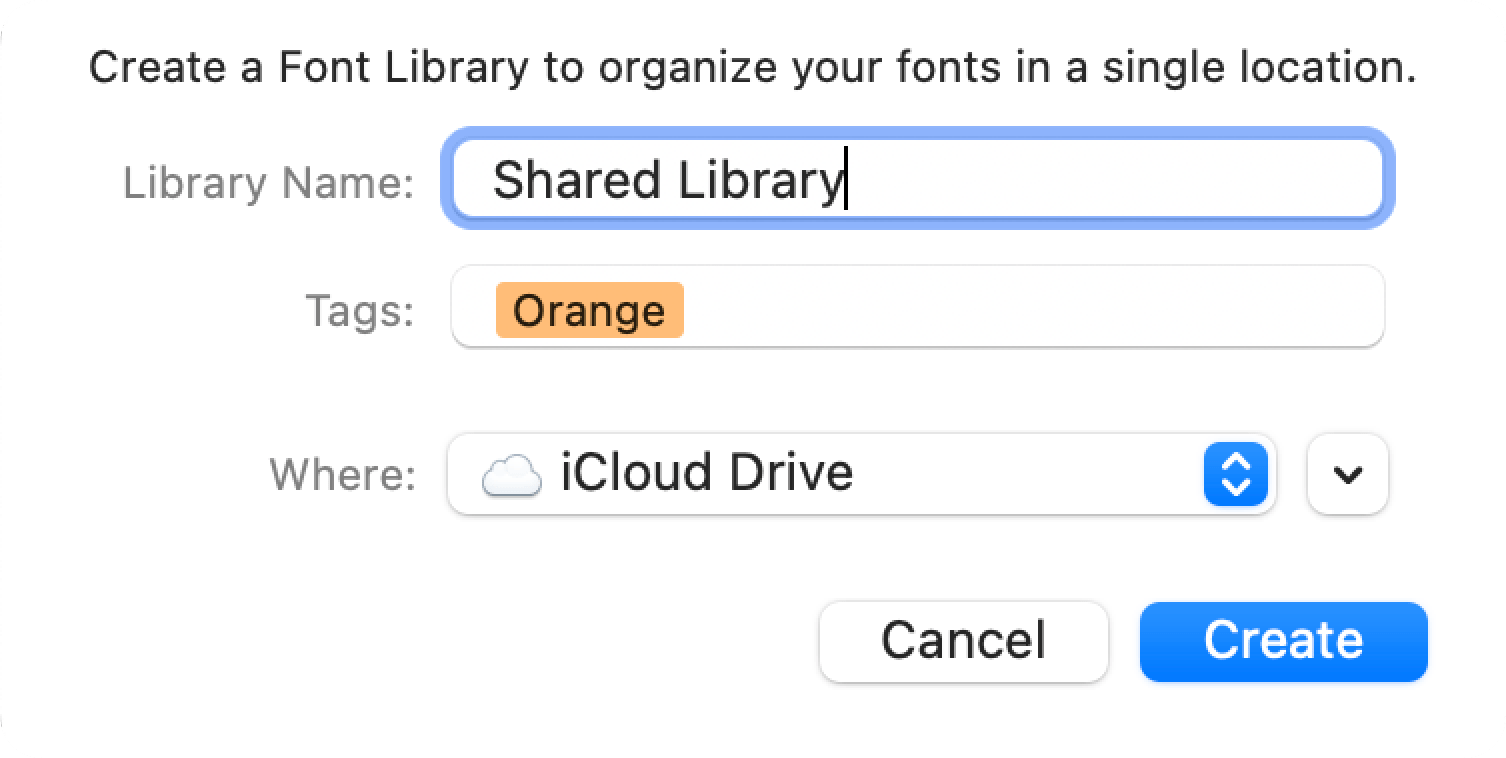
Task: Confirm library creation with Create
Action: (x=1283, y=641)
